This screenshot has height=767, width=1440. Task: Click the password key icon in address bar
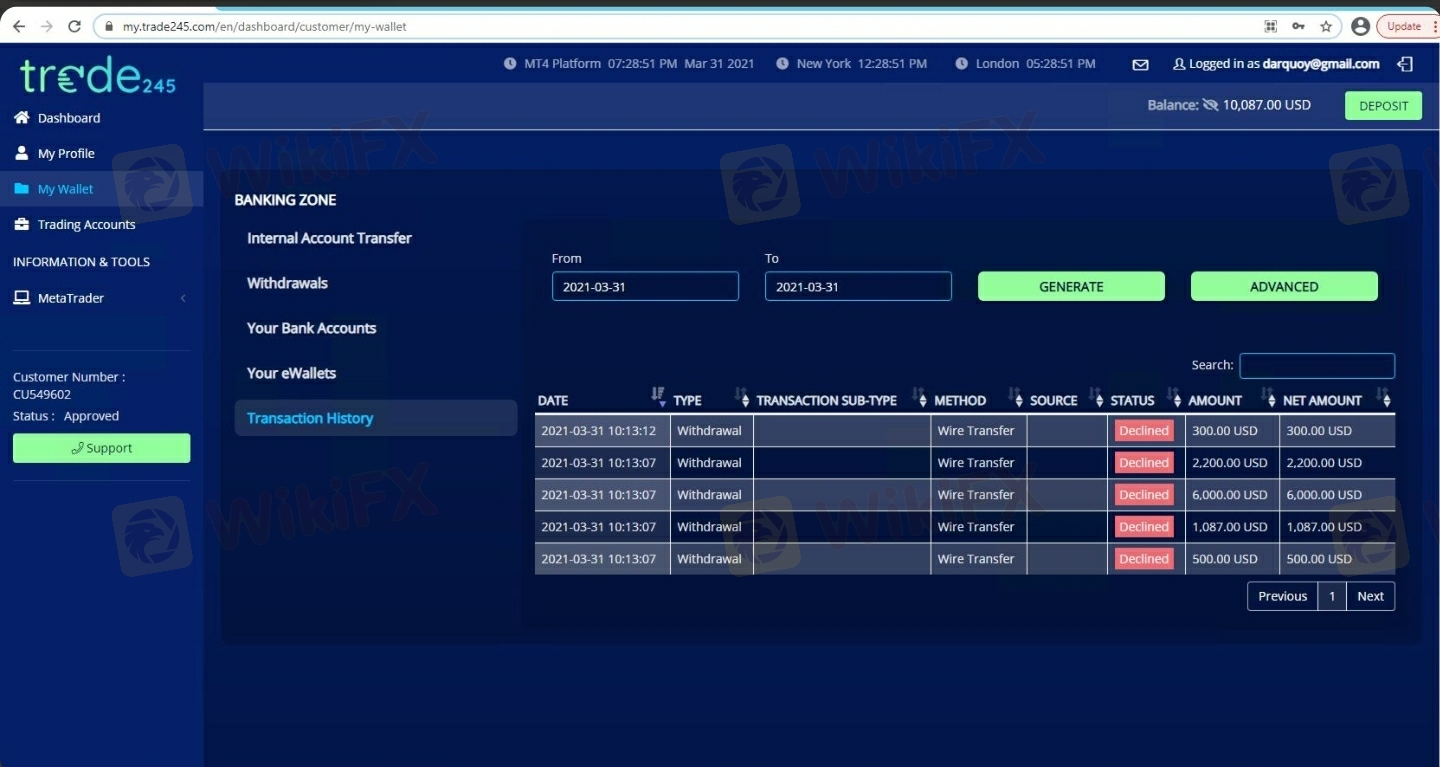pos(1298,27)
